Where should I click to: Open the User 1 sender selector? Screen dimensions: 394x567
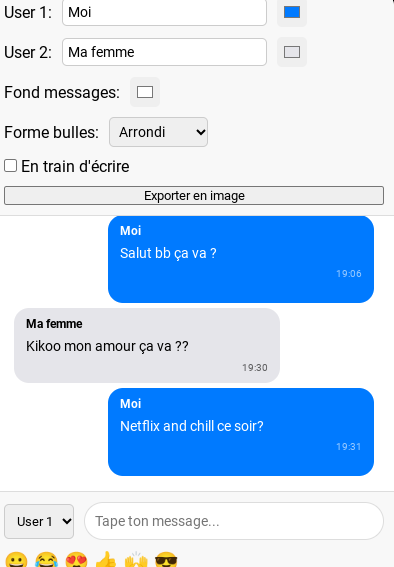coord(39,521)
